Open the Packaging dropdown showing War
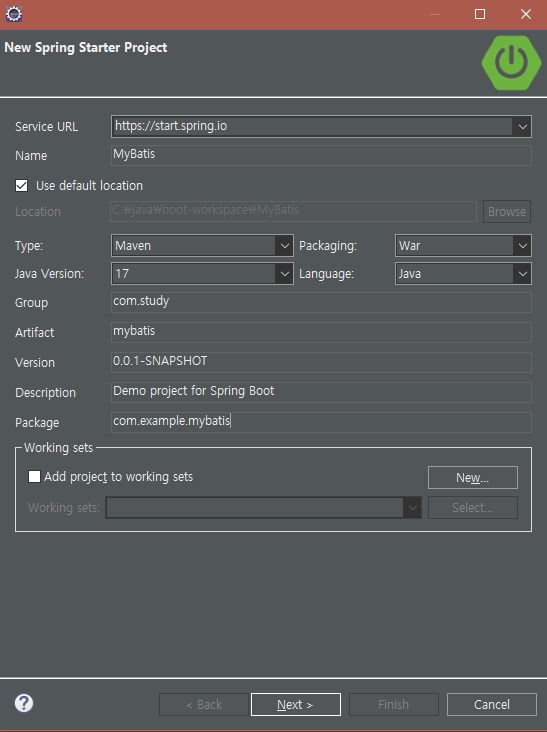The width and height of the screenshot is (547, 732). click(x=463, y=246)
